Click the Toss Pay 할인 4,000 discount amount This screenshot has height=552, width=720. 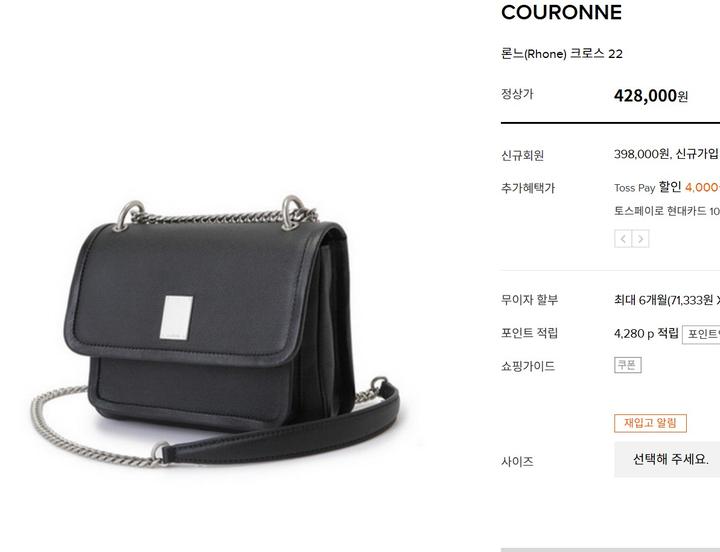(x=702, y=187)
